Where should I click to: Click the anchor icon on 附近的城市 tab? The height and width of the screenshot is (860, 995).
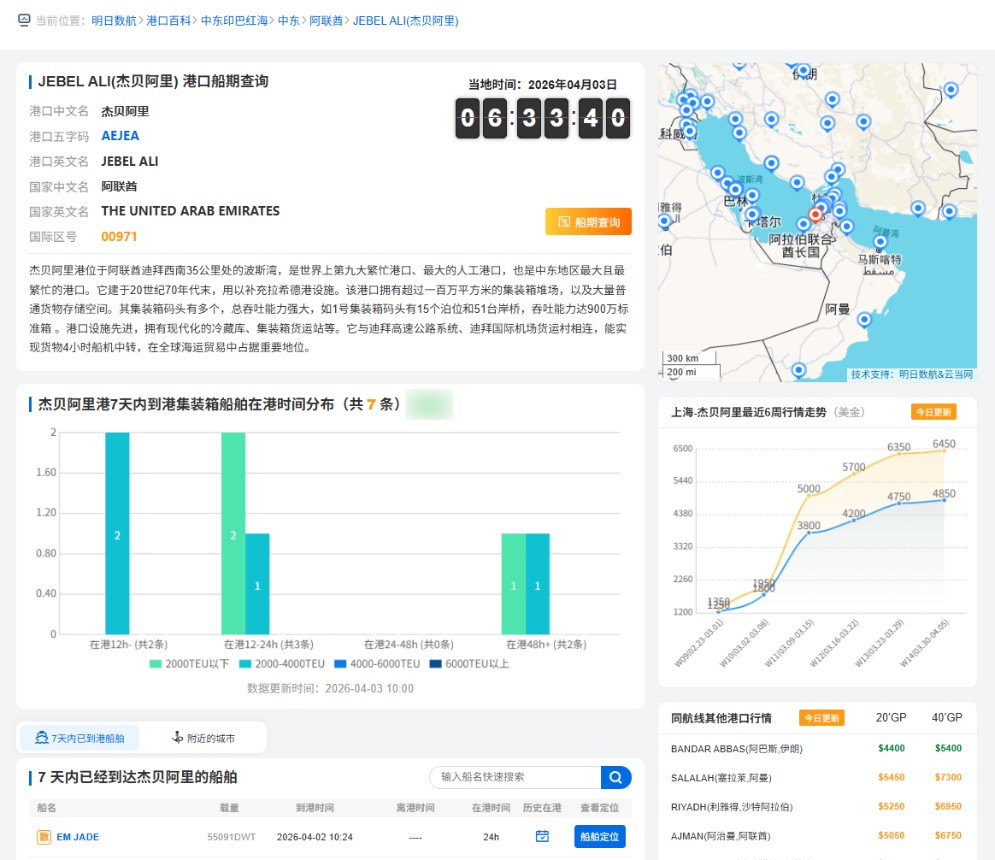tap(177, 739)
